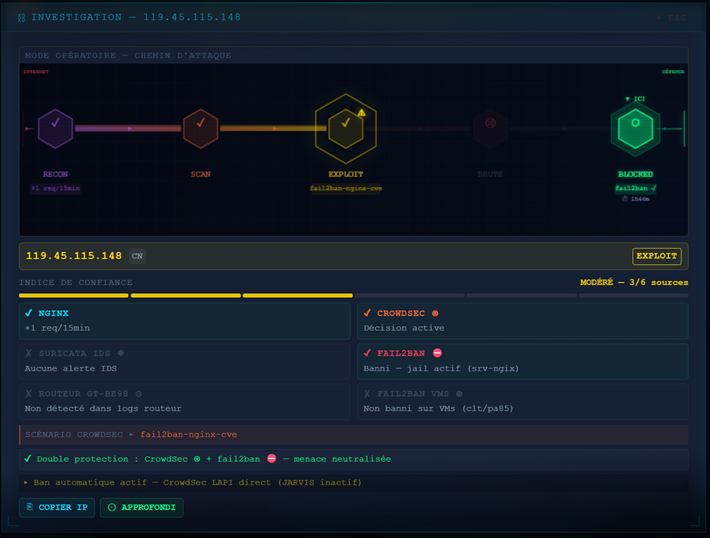The width and height of the screenshot is (710, 538).
Task: Click the COPIER IP button
Action: (x=57, y=507)
